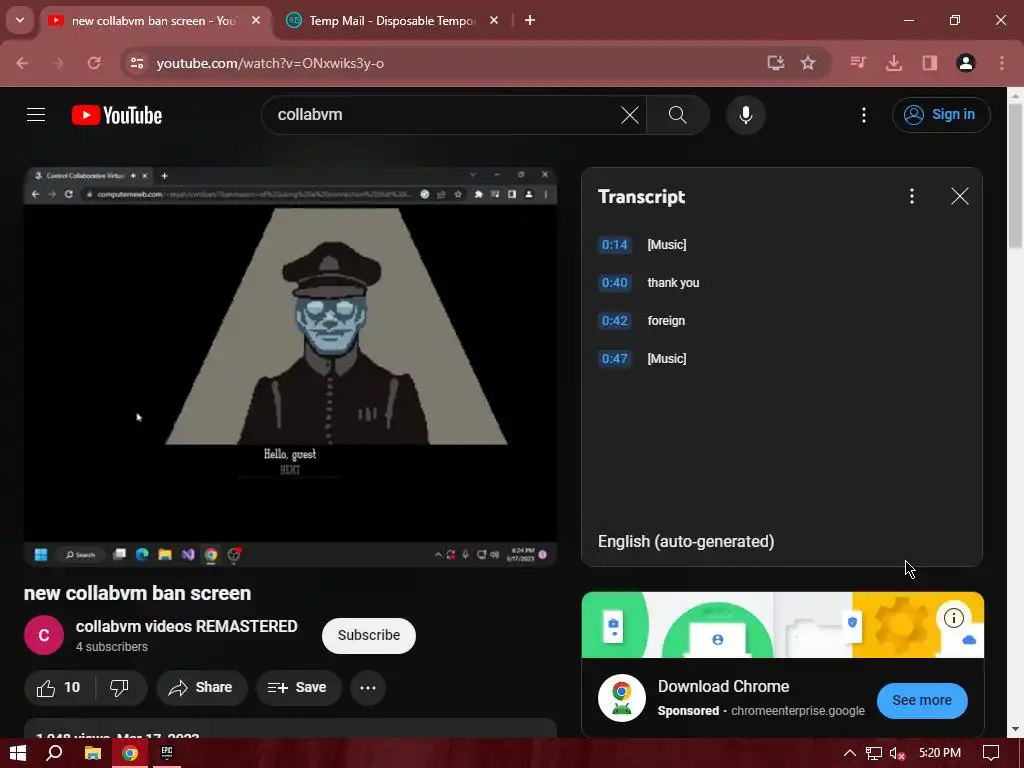Click ad info icon on Chrome banner
Viewport: 1024px width, 768px height.
(953, 617)
